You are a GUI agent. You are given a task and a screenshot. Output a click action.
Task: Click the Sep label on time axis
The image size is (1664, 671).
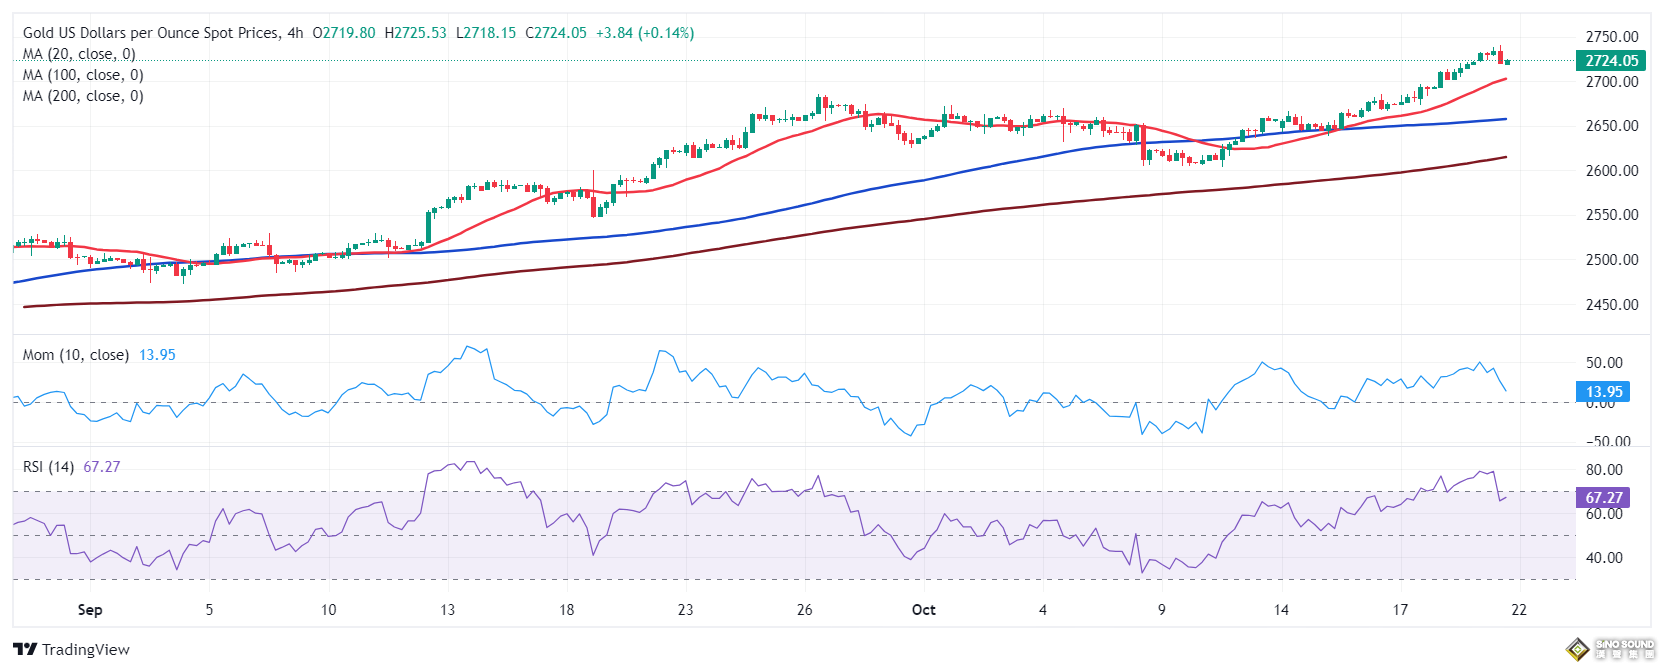90,610
